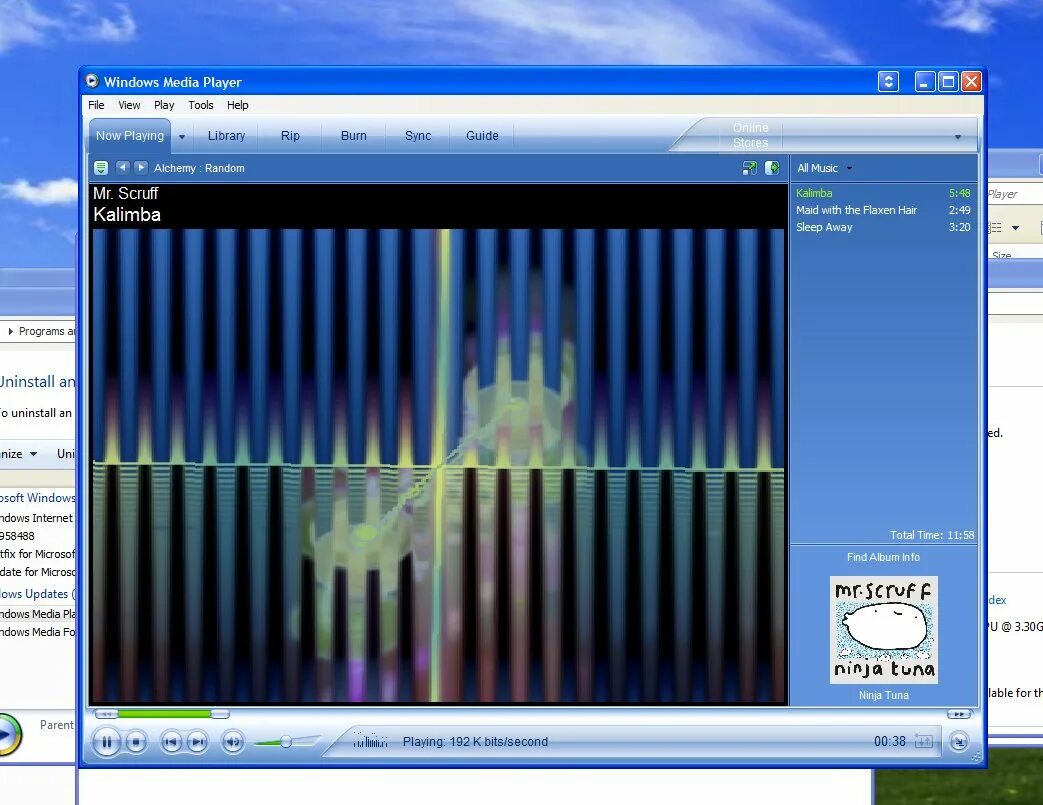
Task: Expand the Online Stores dropdown arrow
Action: tap(958, 136)
